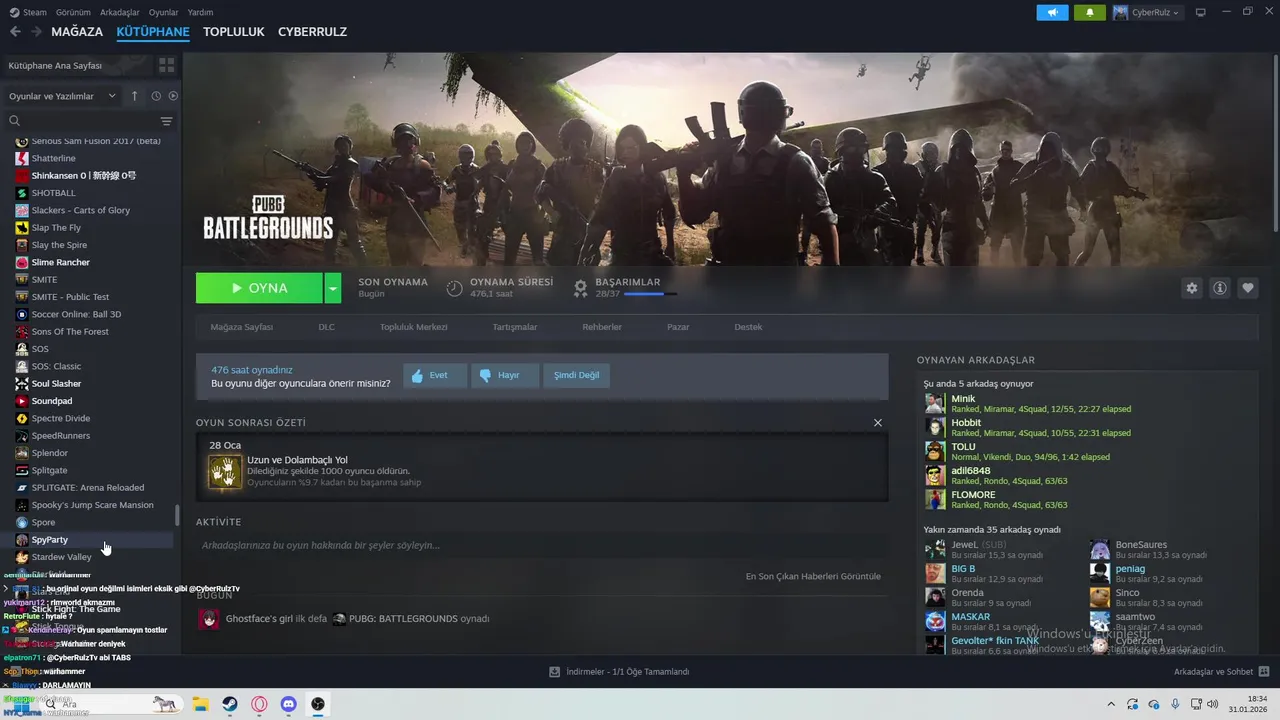Open Opera browser from the taskbar
This screenshot has height=720, width=1280.
coord(260,704)
